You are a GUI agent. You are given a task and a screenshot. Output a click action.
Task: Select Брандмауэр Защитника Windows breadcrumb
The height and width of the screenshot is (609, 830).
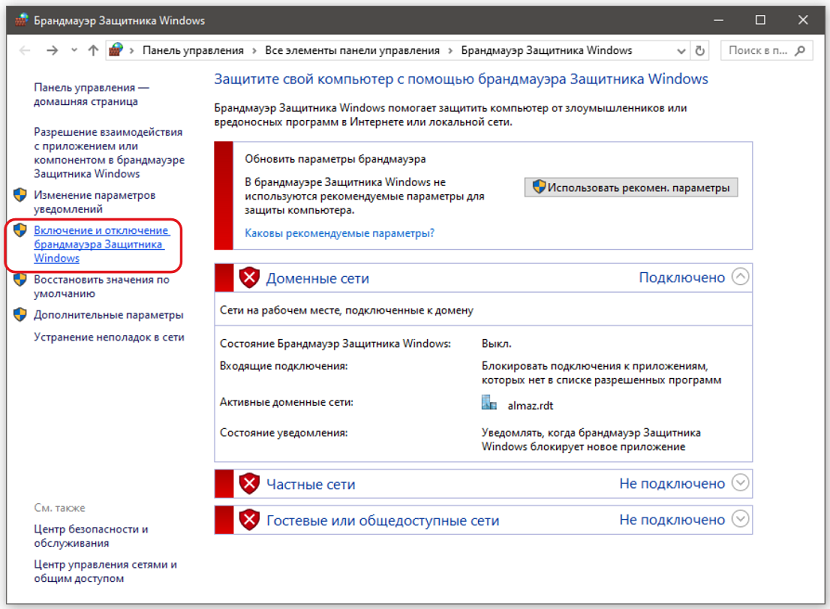point(546,51)
